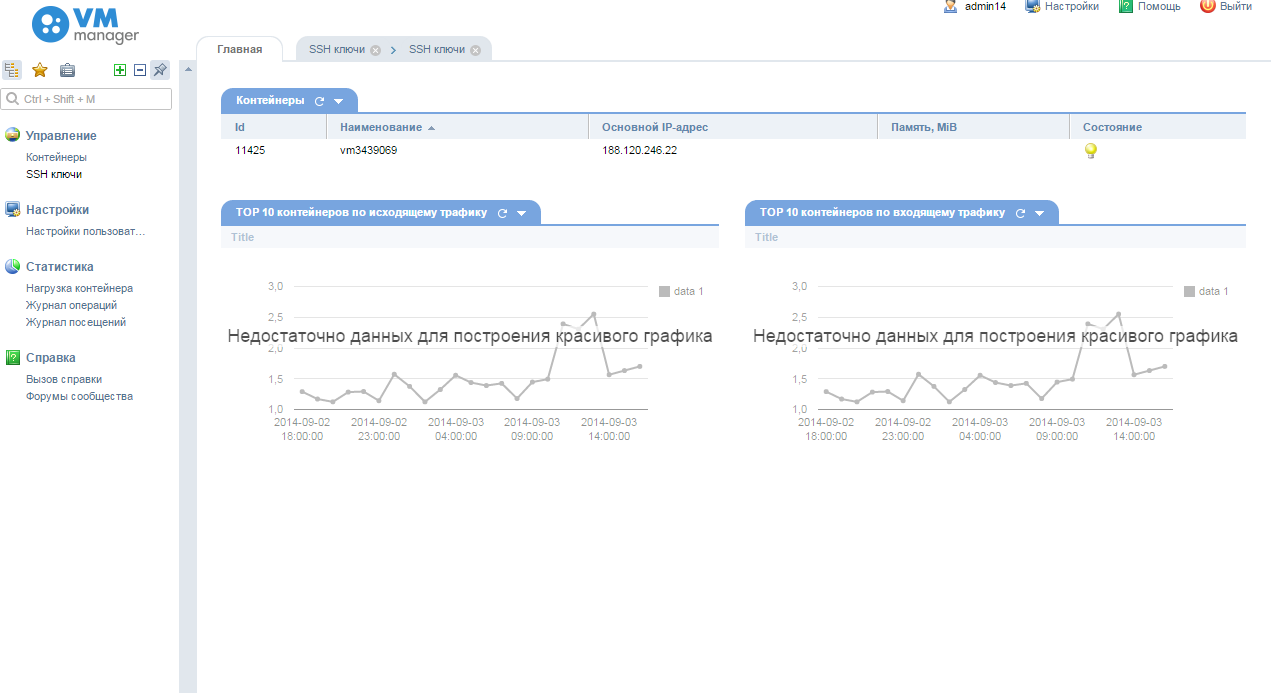
Task: Open Журнал операций
Action: coord(71,305)
